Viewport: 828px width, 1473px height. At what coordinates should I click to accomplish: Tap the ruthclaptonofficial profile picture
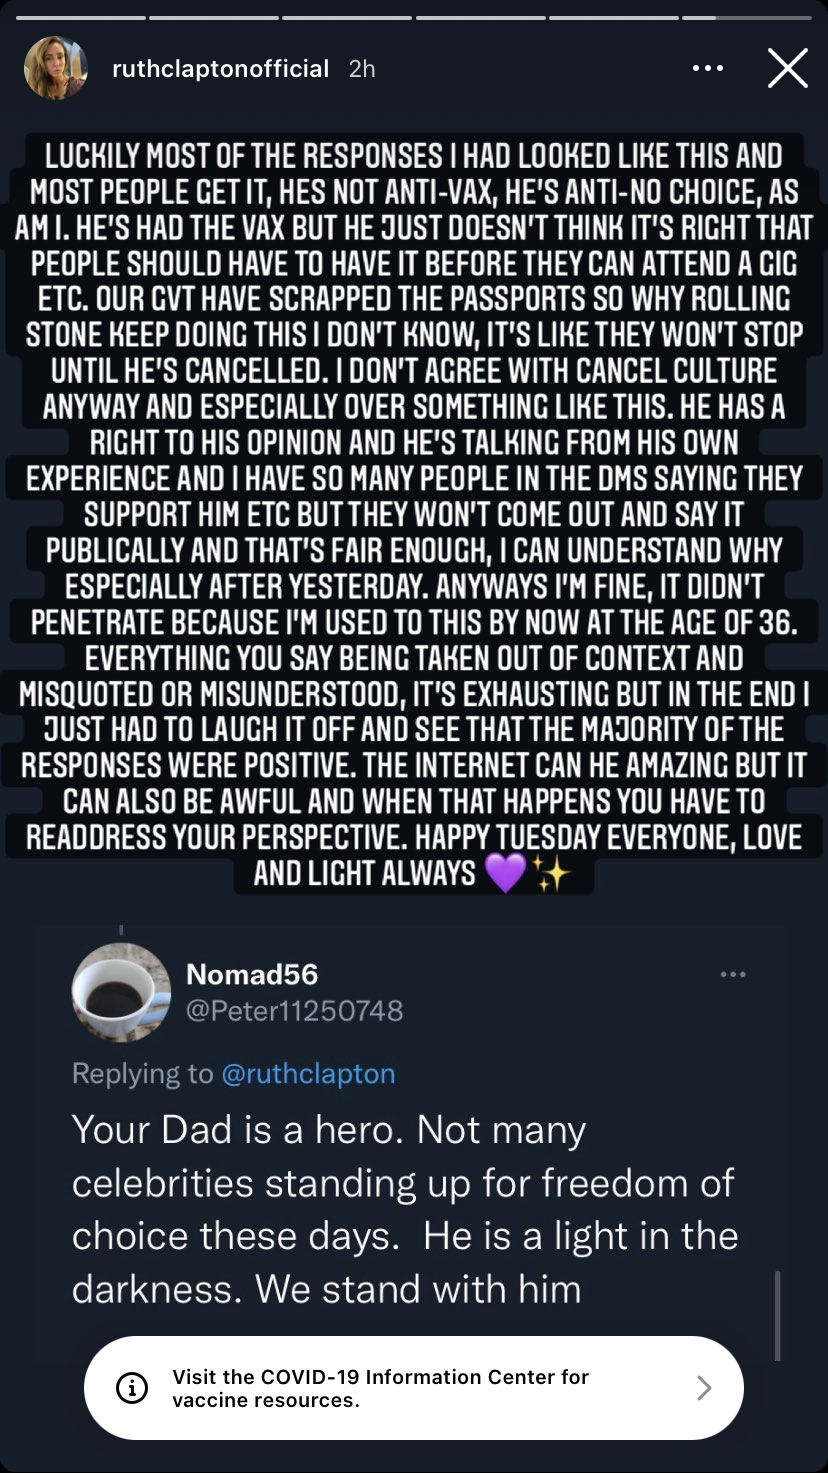(x=56, y=69)
